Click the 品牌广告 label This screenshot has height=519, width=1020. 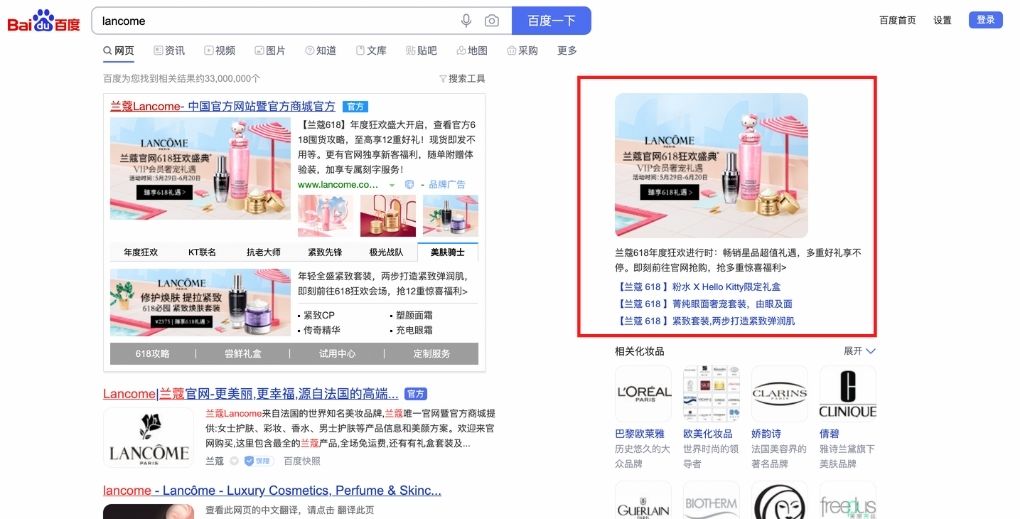click(x=447, y=185)
